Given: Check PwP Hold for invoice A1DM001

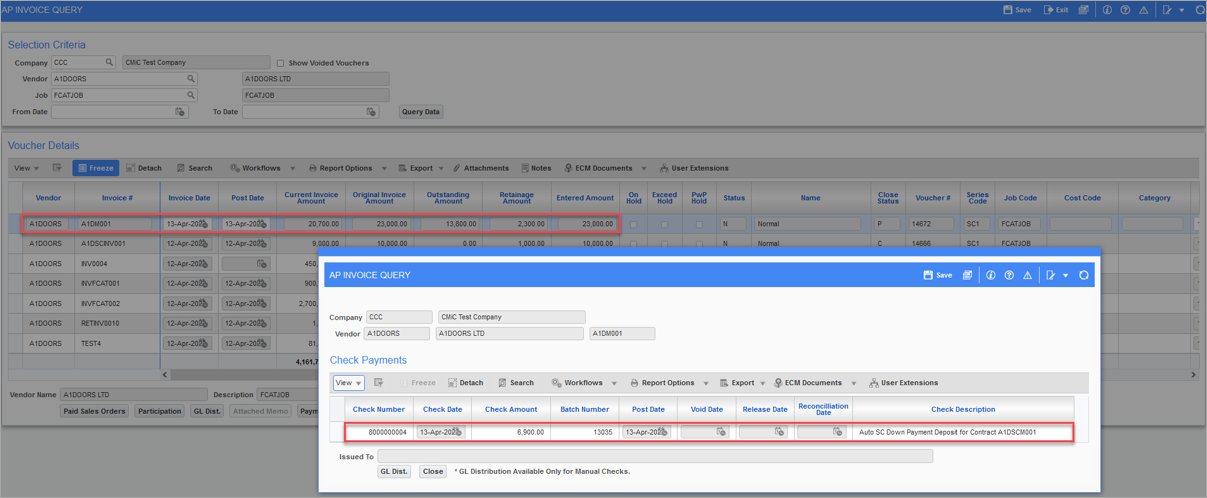Looking at the screenshot, I should [x=699, y=224].
